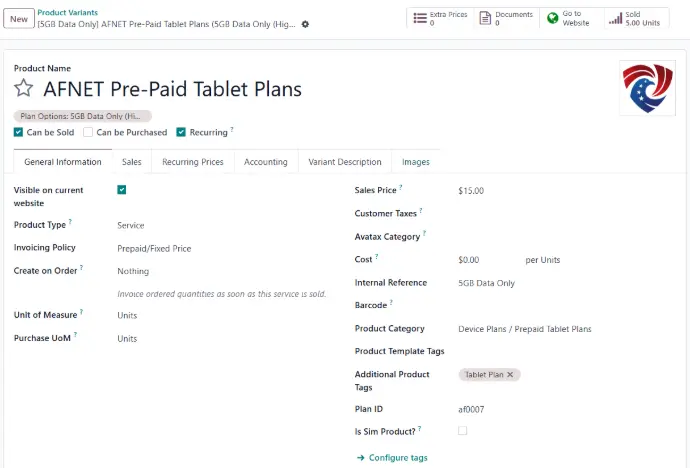Open the Documents stat button
The image size is (690, 468).
(x=506, y=18)
